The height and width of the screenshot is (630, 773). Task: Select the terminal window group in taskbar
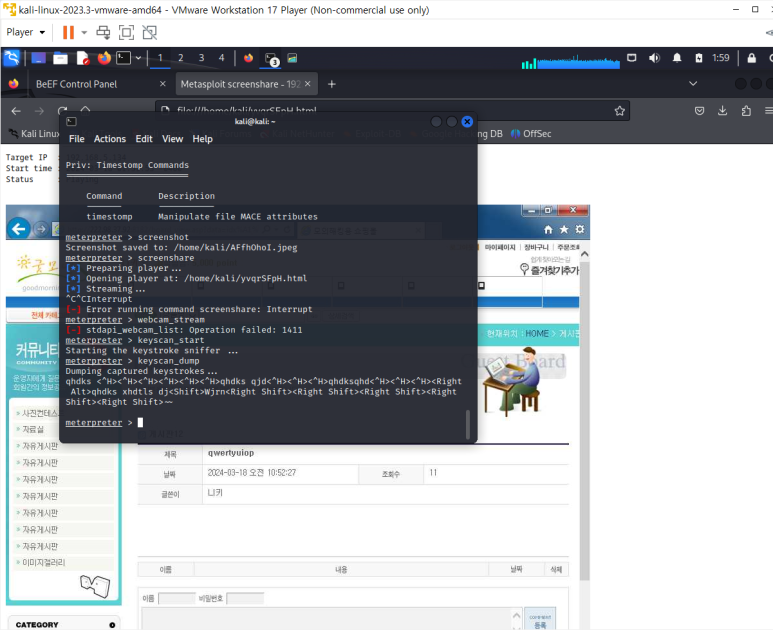(271, 59)
